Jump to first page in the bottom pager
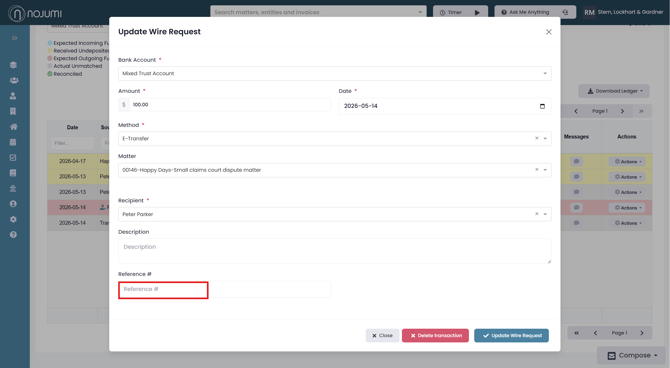670x368 pixels. 576,333
